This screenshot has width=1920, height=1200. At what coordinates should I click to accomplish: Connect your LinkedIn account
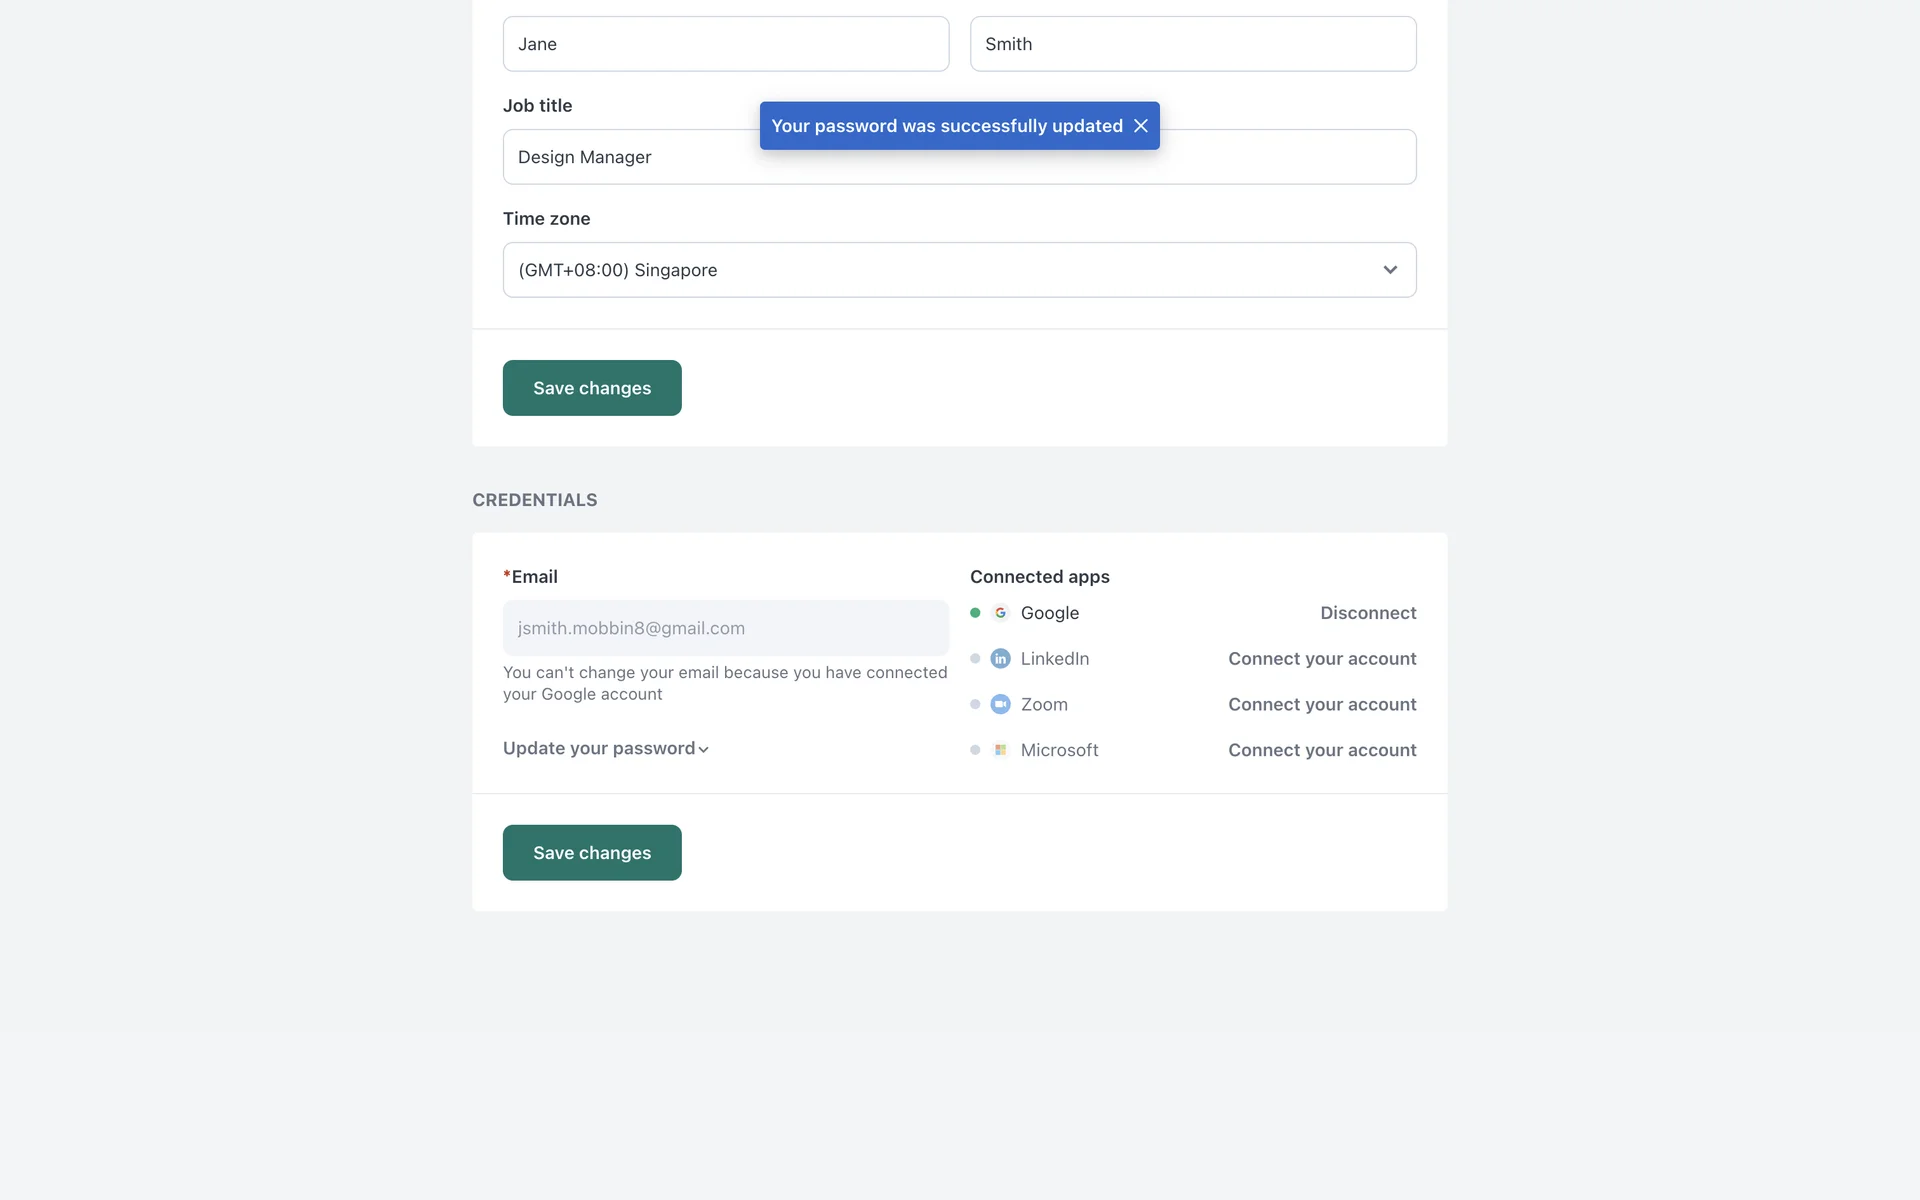coord(1322,659)
